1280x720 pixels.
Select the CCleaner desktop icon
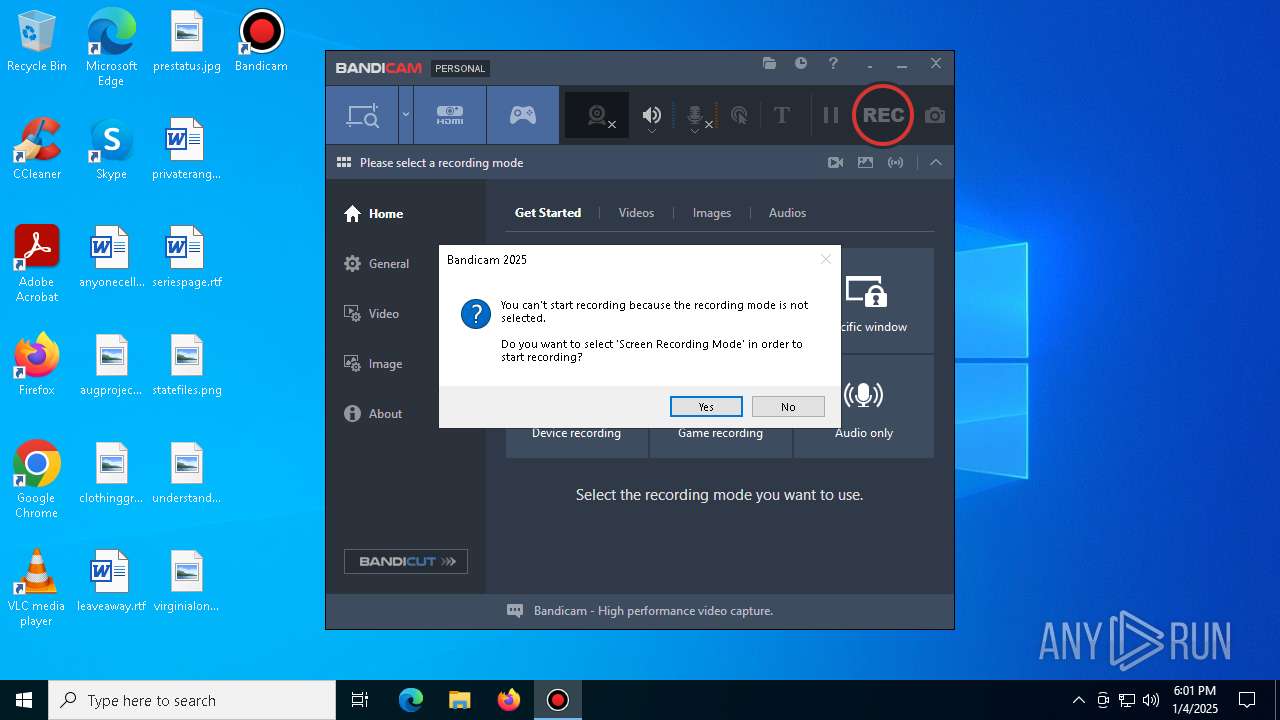(x=37, y=149)
